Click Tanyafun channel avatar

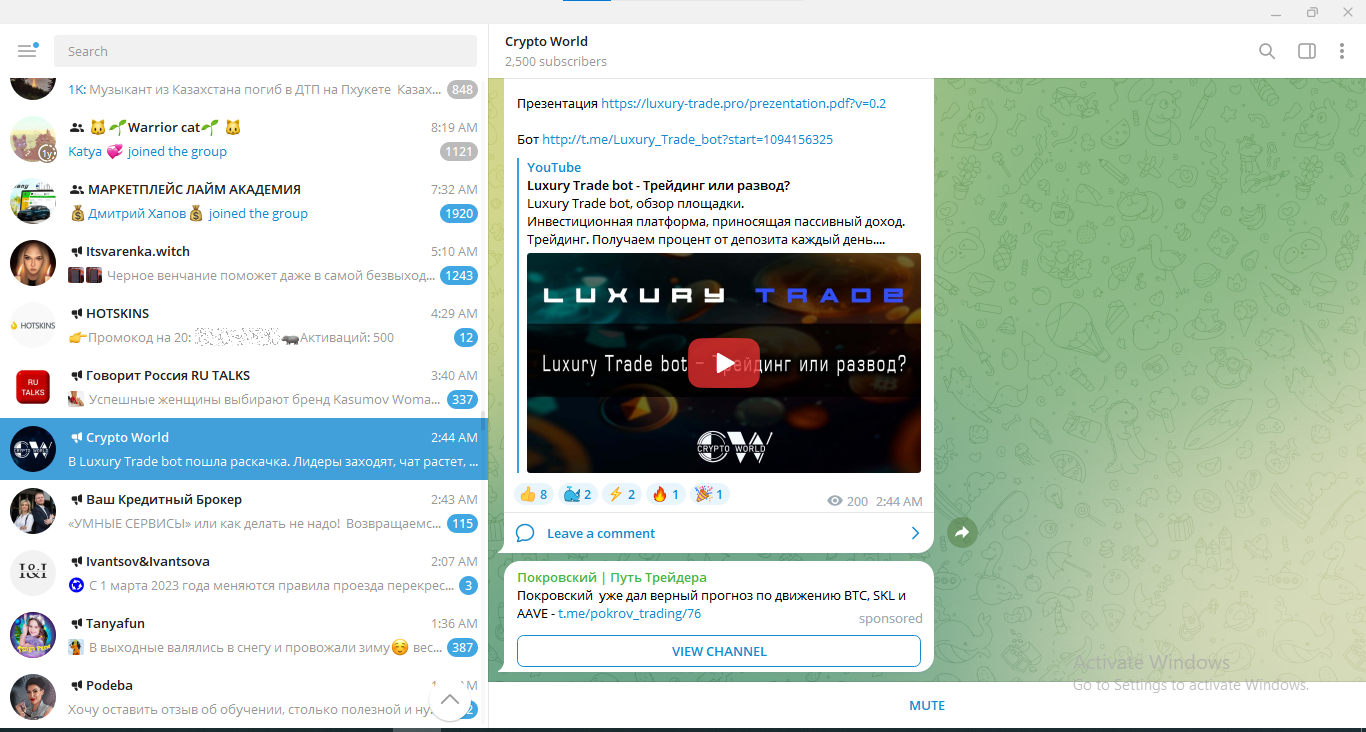coord(33,635)
